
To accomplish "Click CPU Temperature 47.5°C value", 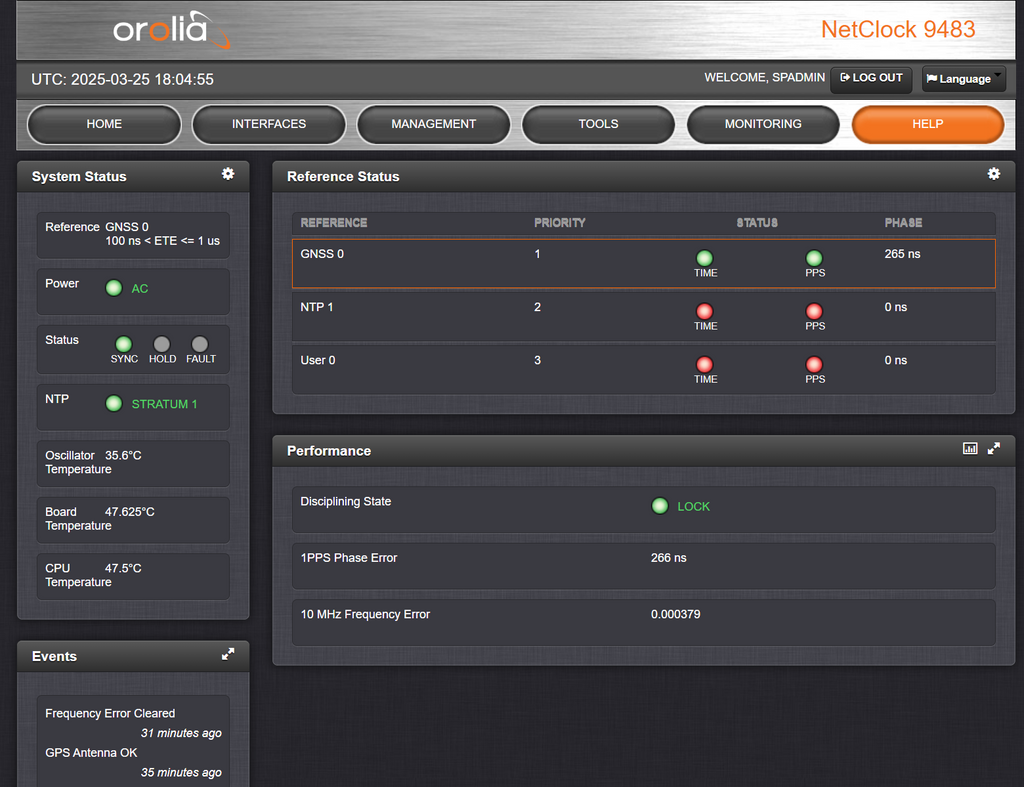I will (x=123, y=568).
